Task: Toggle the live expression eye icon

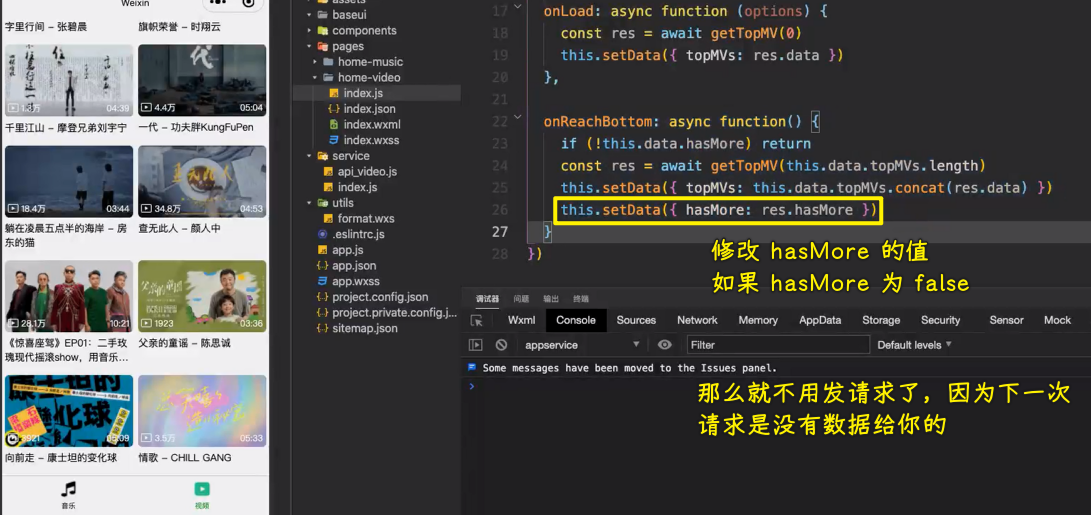Action: [665, 344]
